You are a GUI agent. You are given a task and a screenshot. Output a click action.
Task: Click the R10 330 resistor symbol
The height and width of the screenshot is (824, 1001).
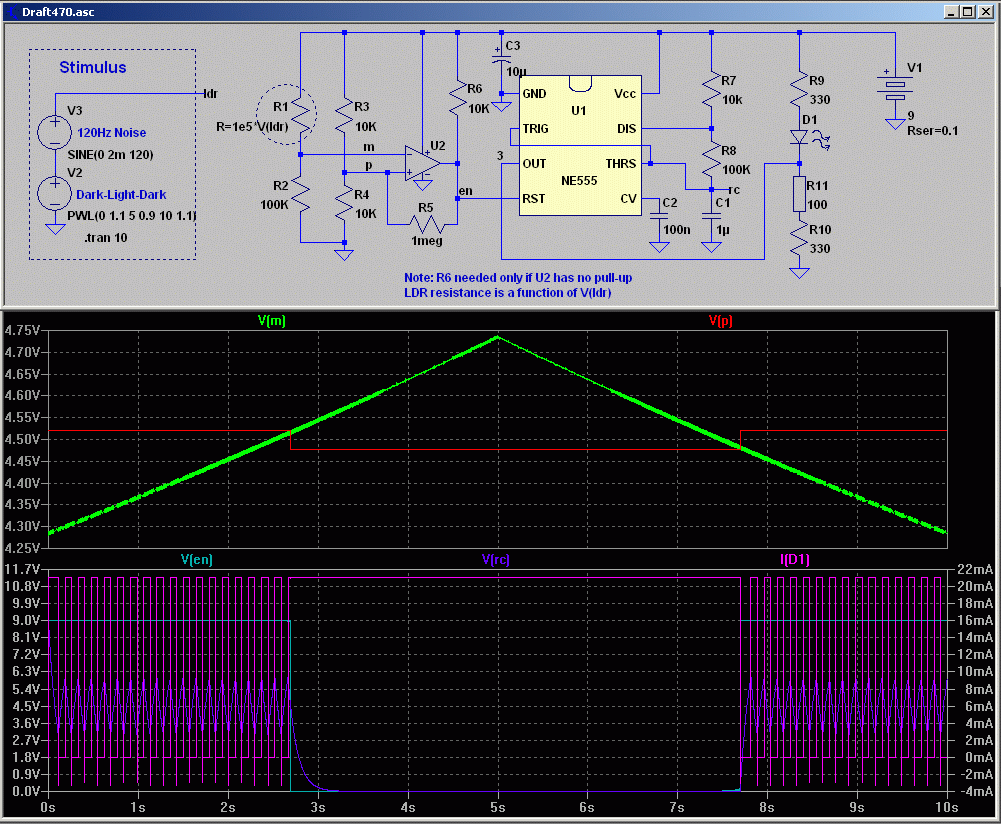[799, 240]
